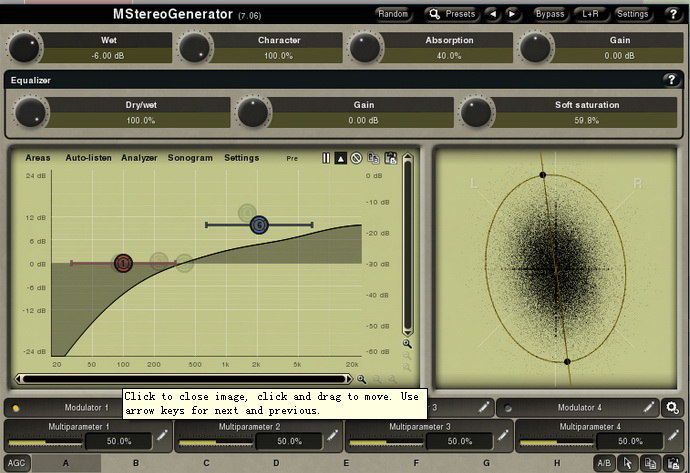Enable Modulator 4 with its LED
The width and height of the screenshot is (690, 473).
507,408
